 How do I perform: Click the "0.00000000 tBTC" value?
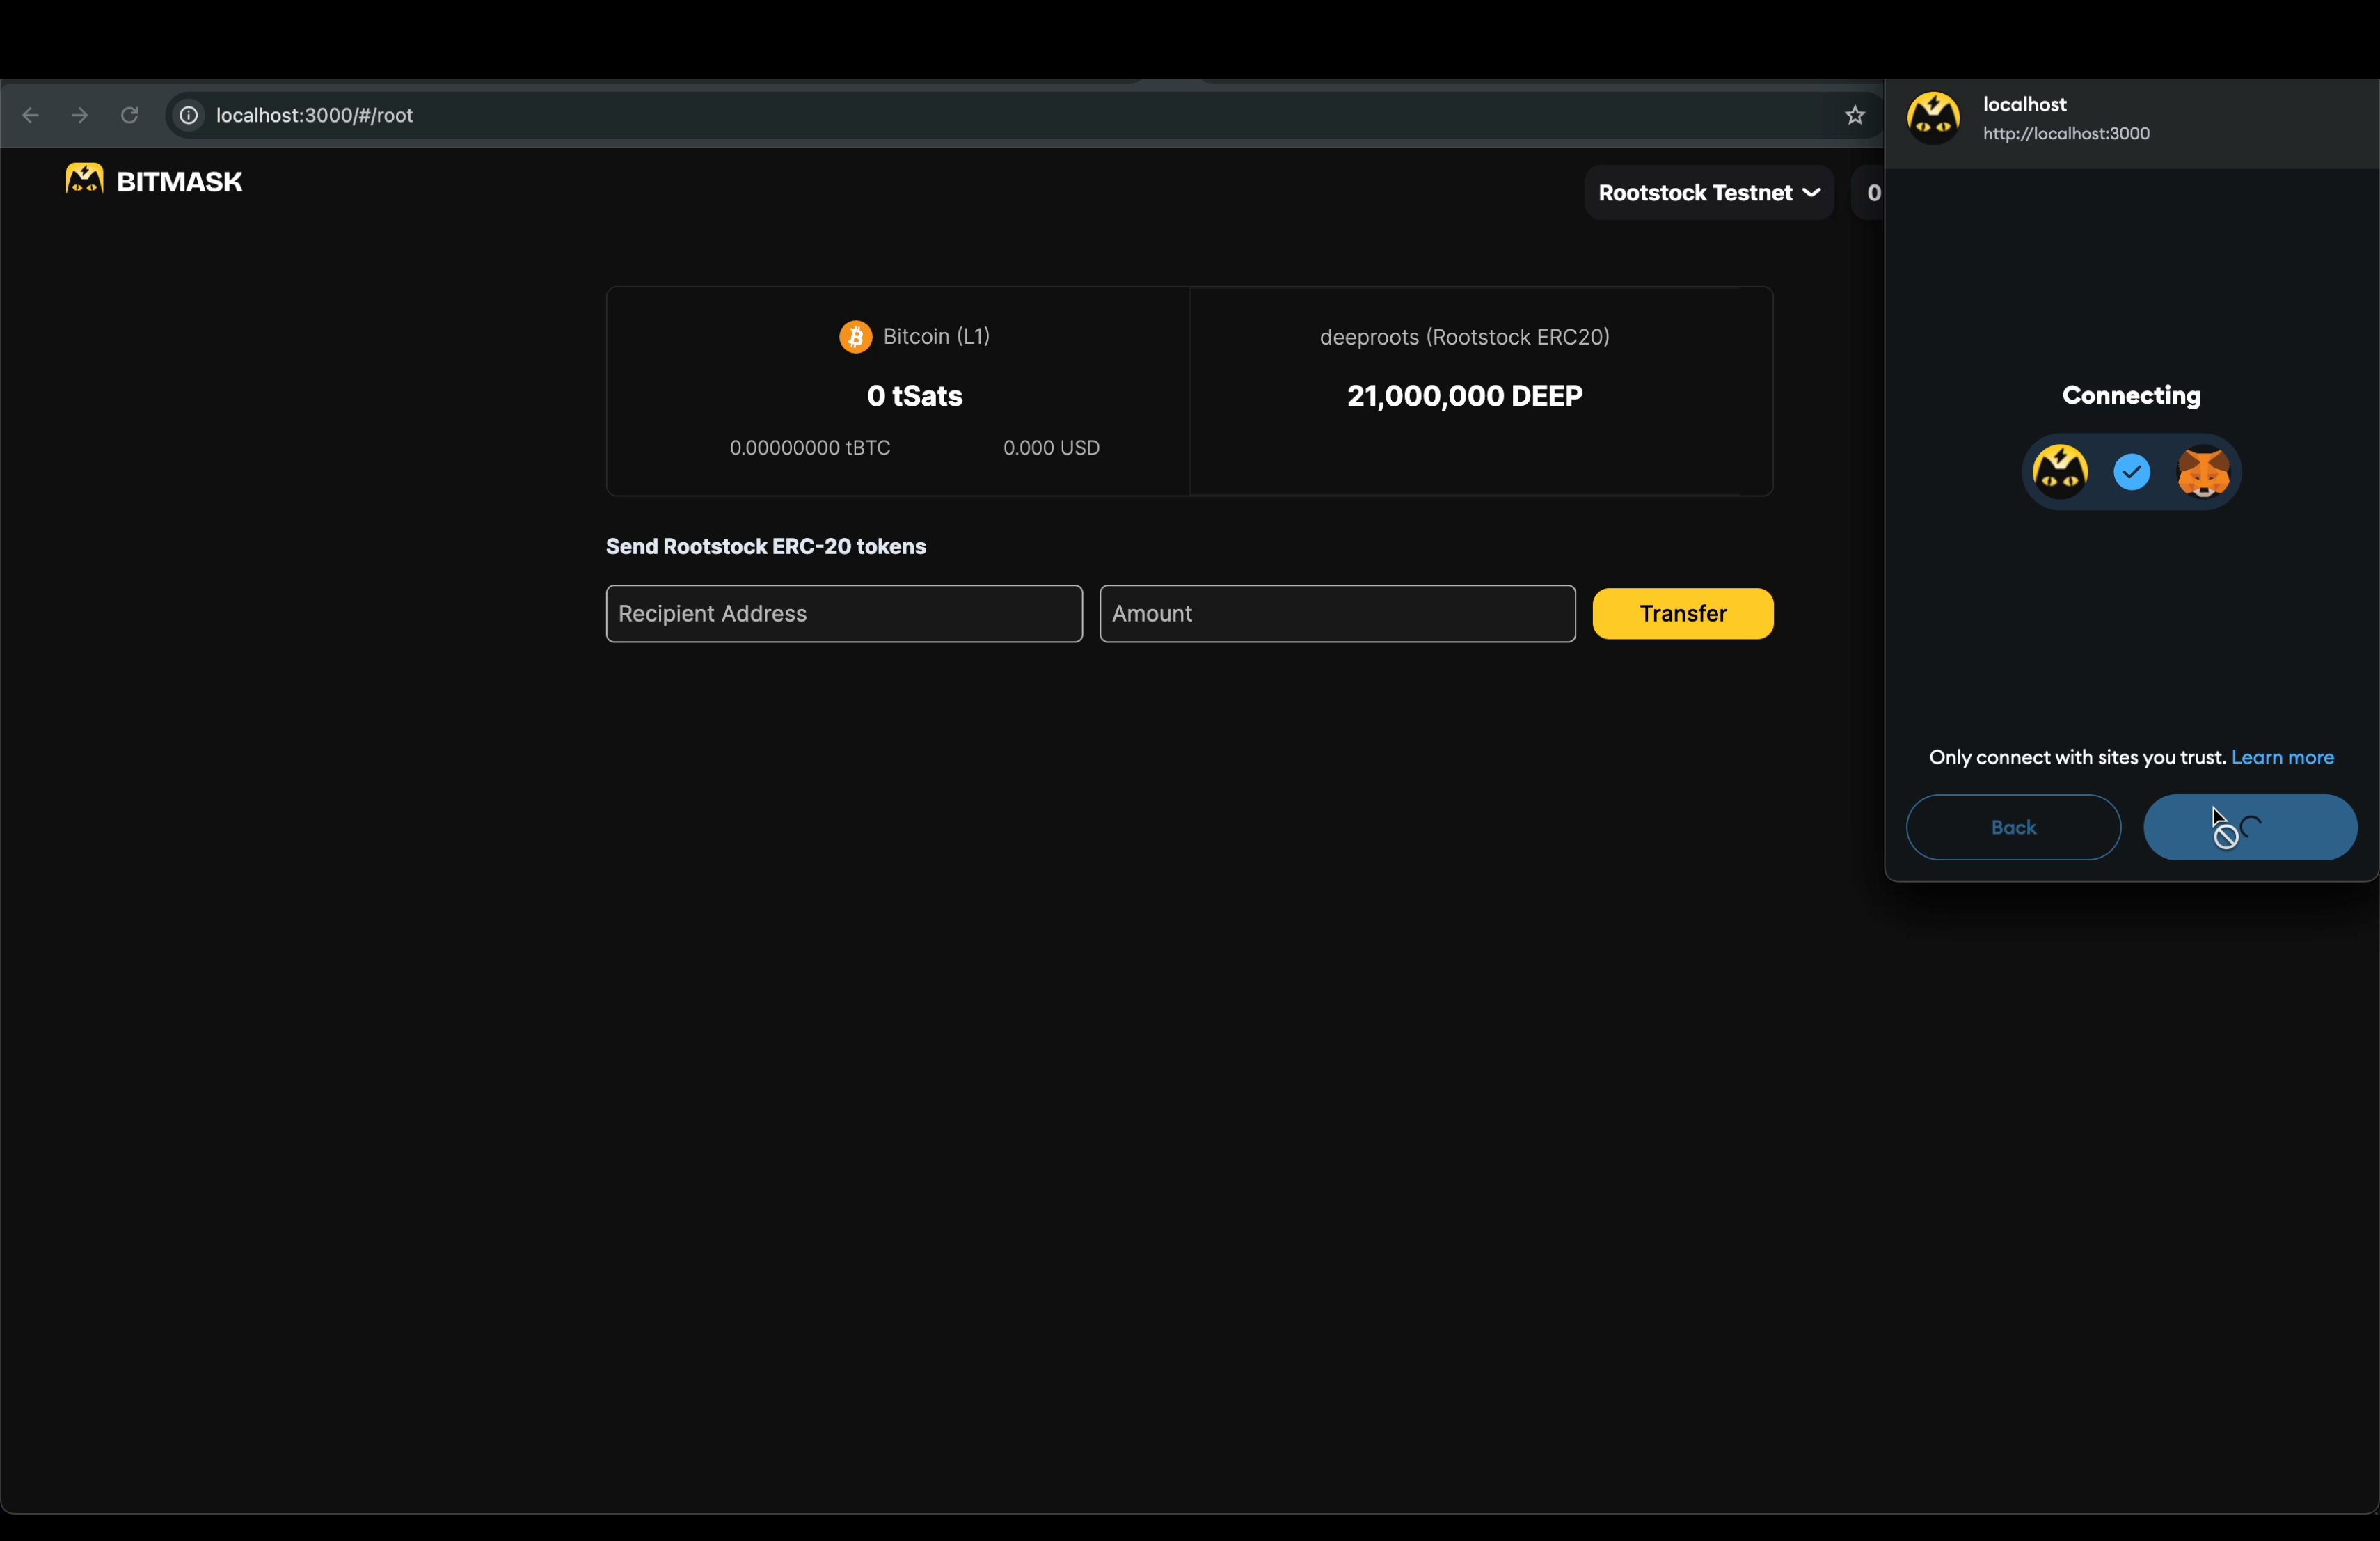(x=810, y=448)
